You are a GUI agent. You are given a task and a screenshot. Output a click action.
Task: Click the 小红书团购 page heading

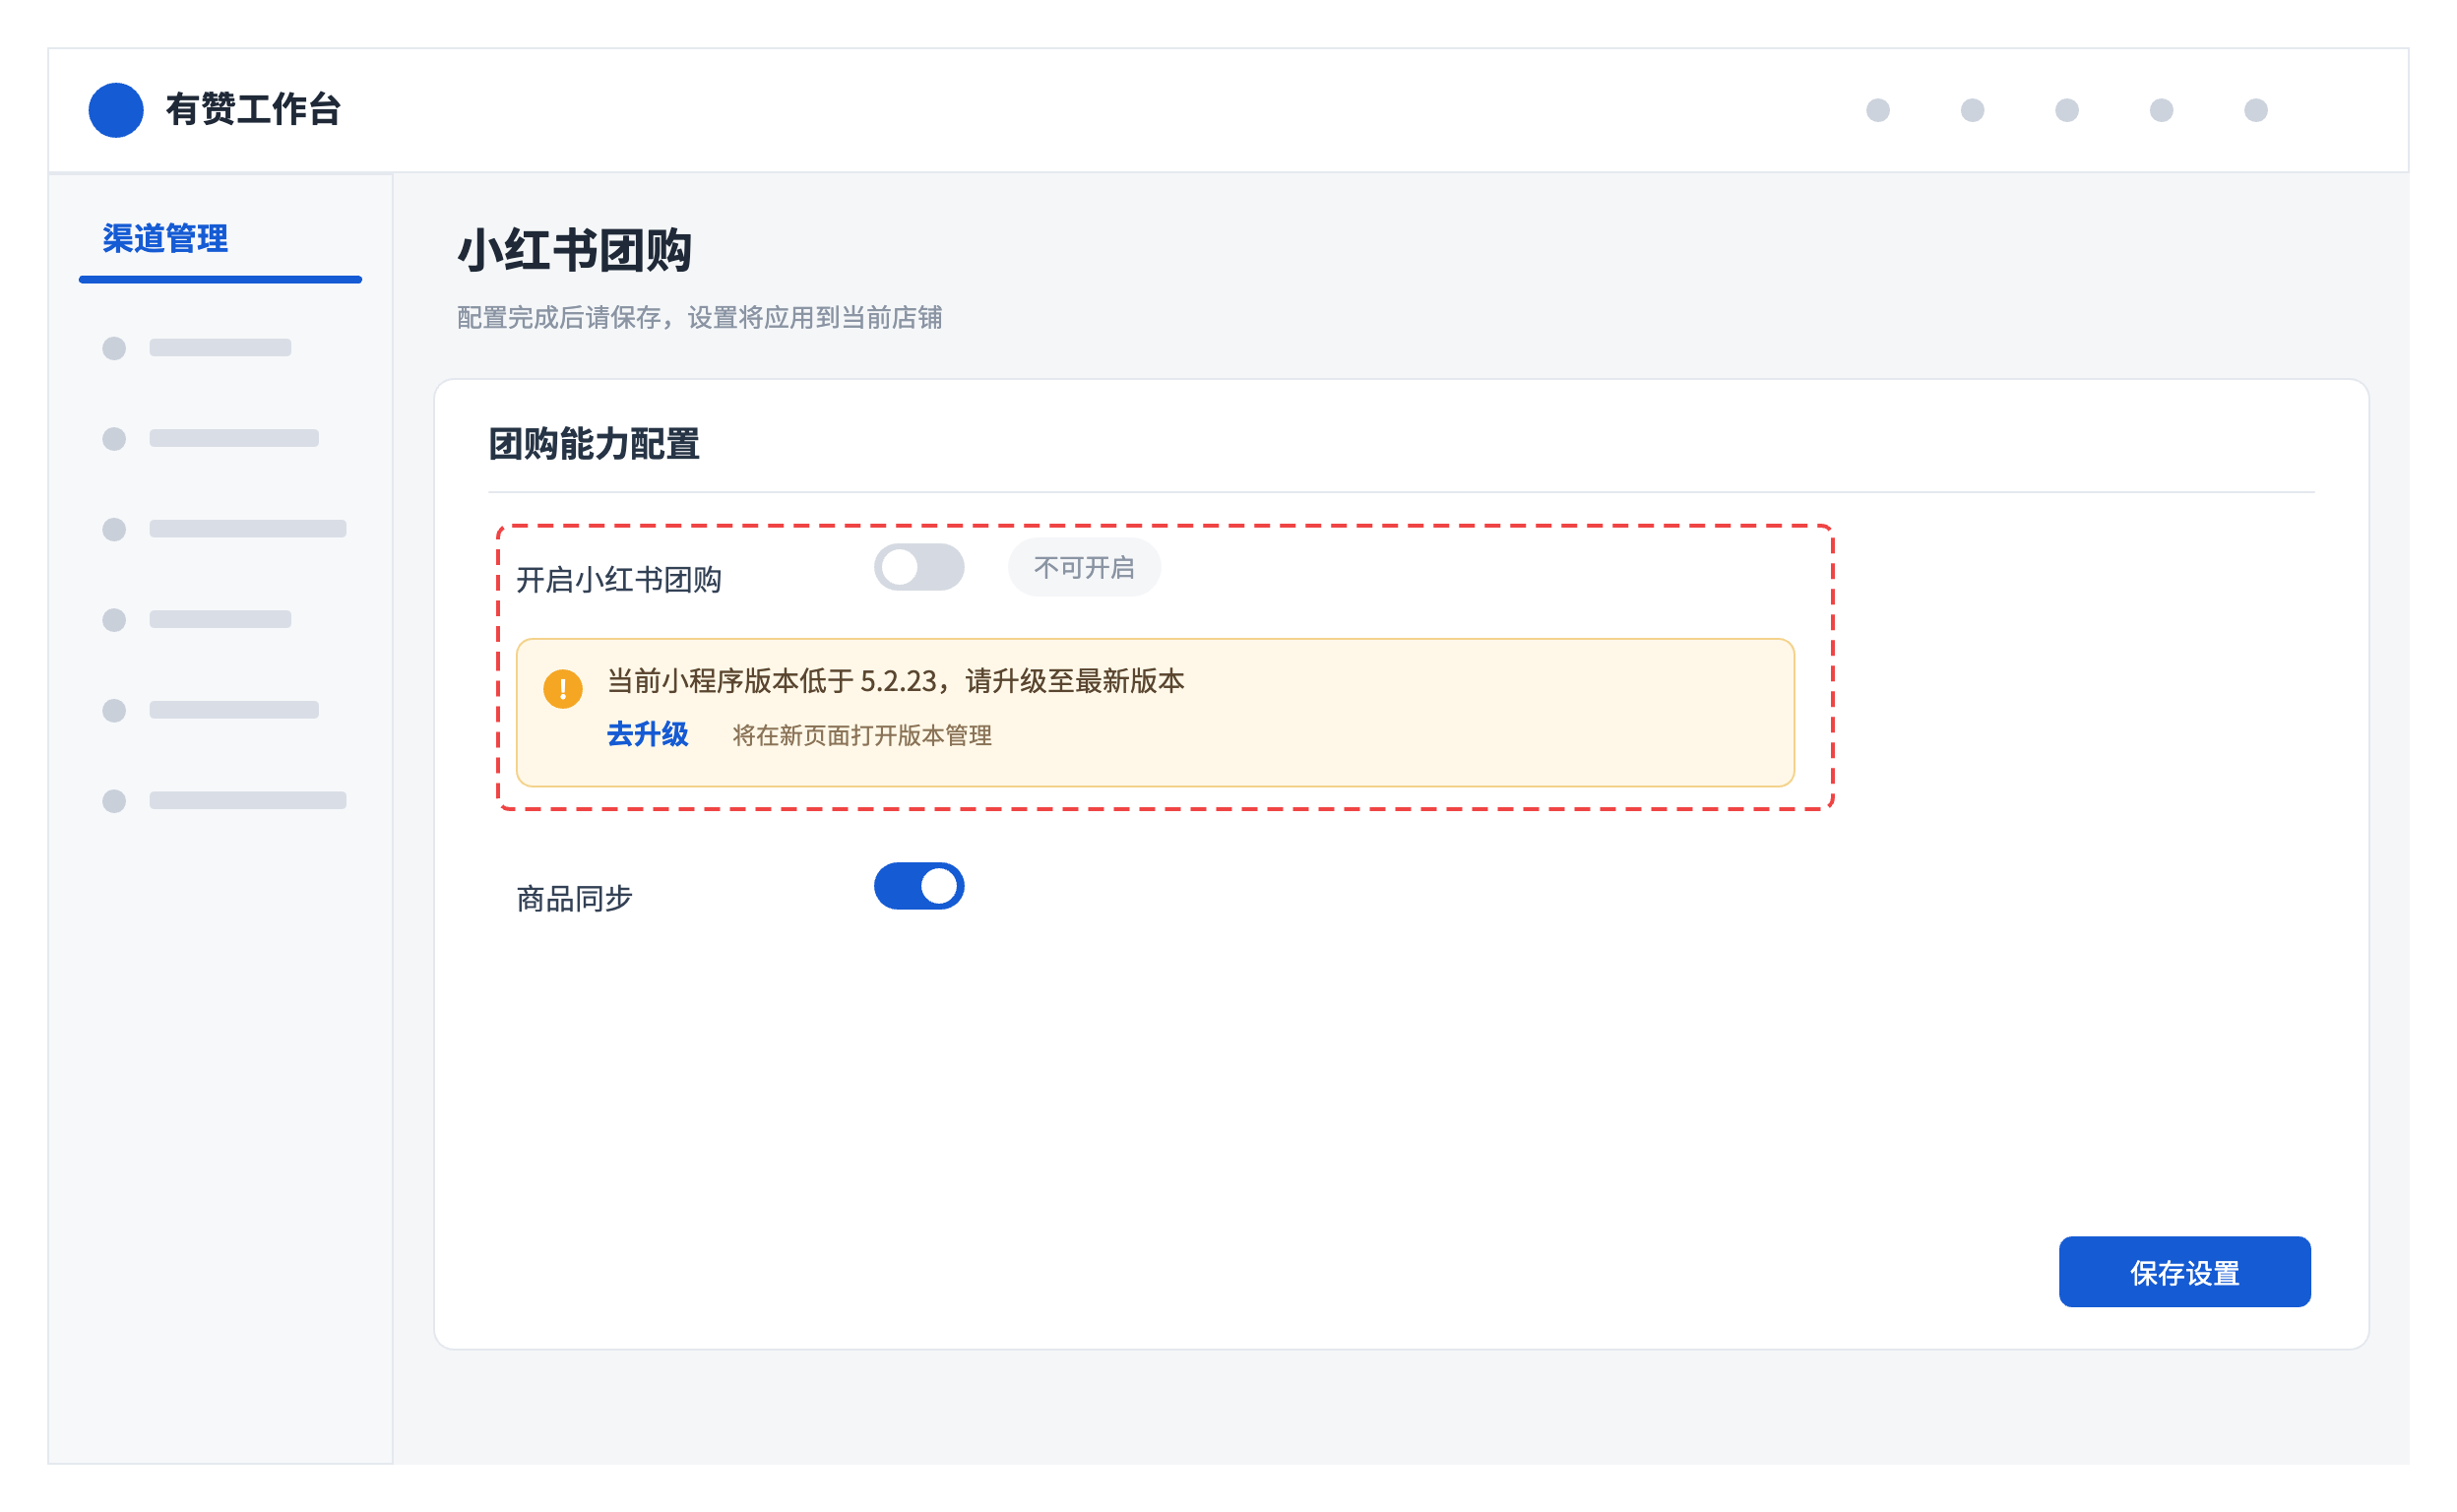[575, 250]
